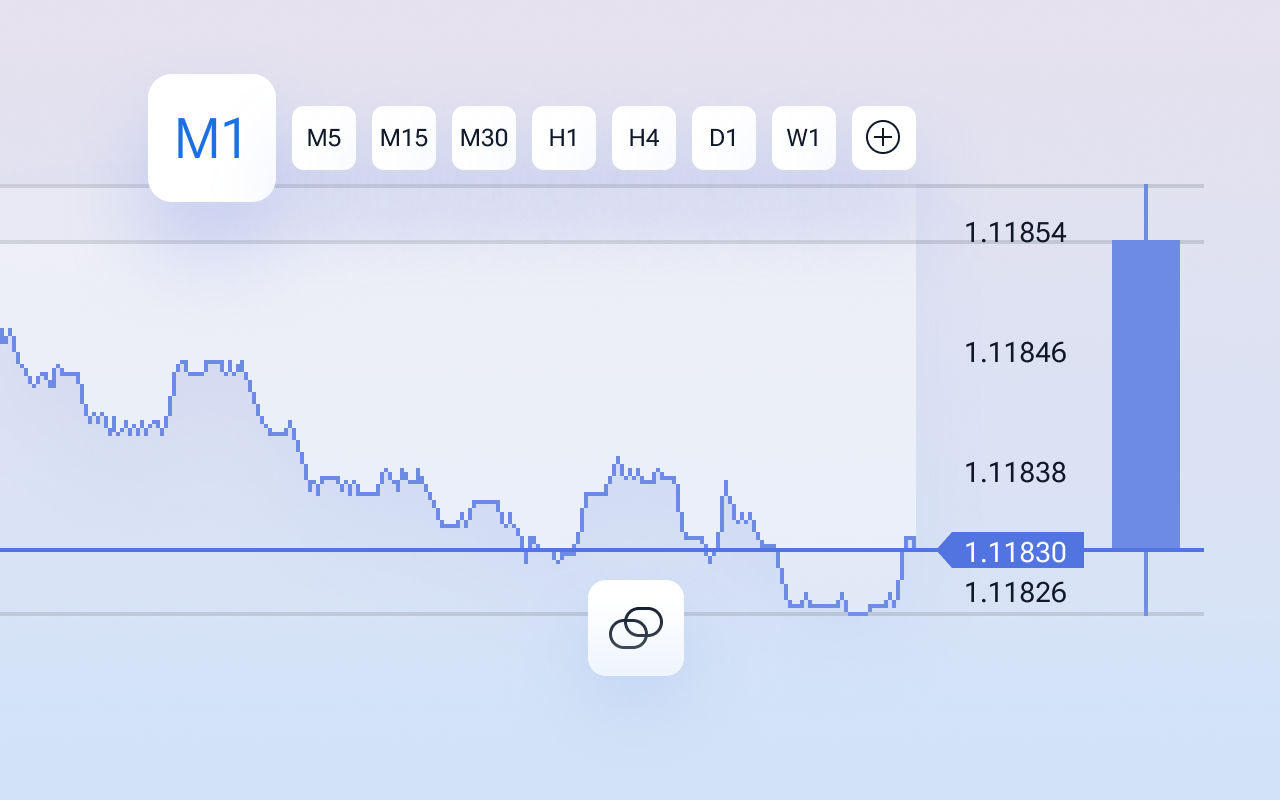
Task: Click the overlapping circles icon
Action: coord(636,628)
